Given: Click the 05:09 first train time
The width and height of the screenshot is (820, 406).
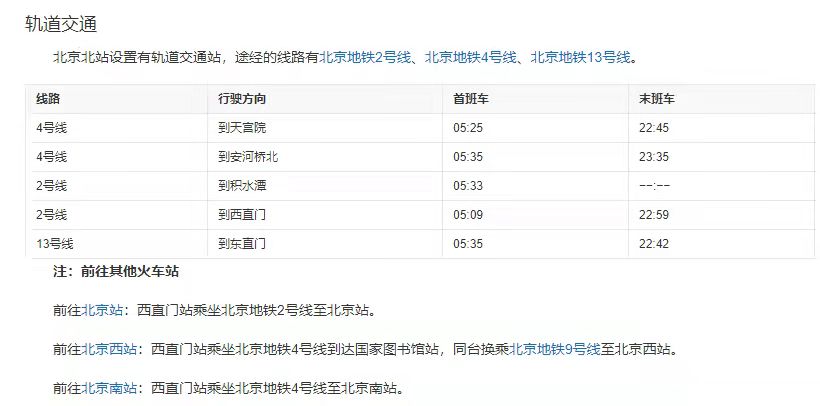Looking at the screenshot, I should (x=468, y=215).
